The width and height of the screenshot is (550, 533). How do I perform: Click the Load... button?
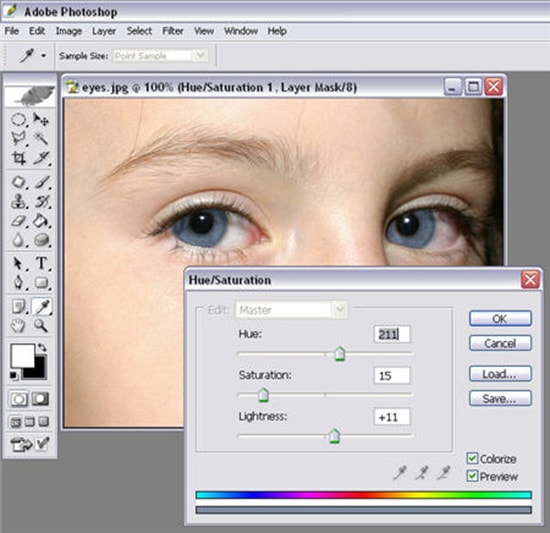point(500,374)
